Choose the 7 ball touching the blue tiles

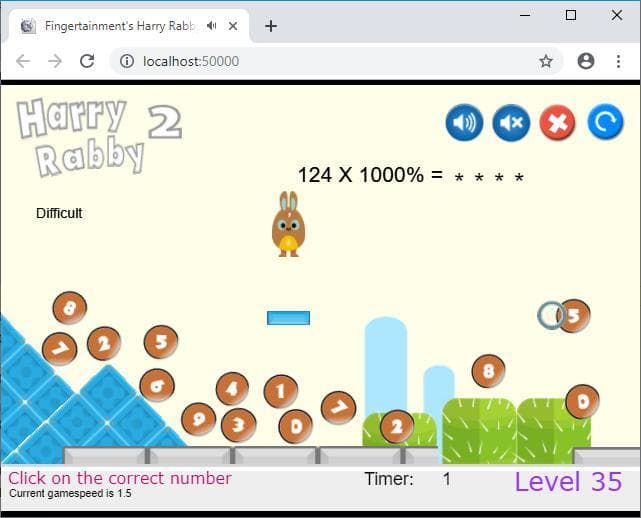(x=60, y=349)
